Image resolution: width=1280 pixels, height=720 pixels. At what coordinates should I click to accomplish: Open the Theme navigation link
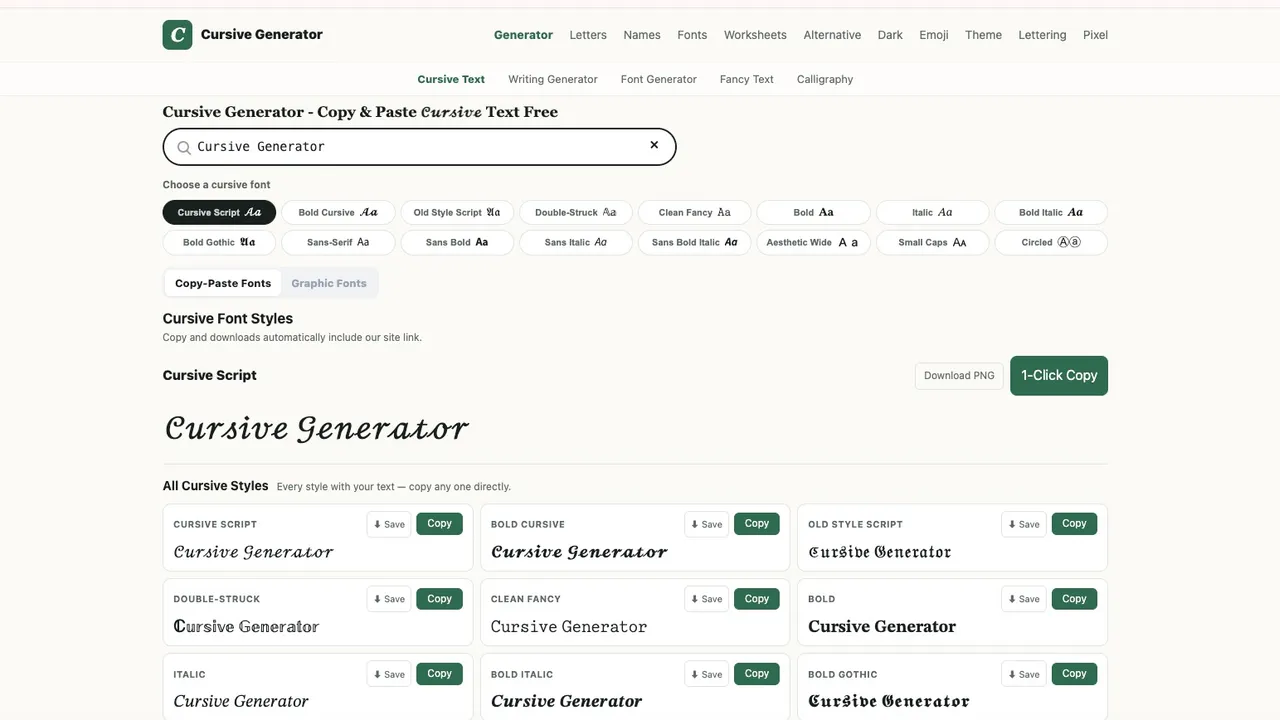coord(983,35)
